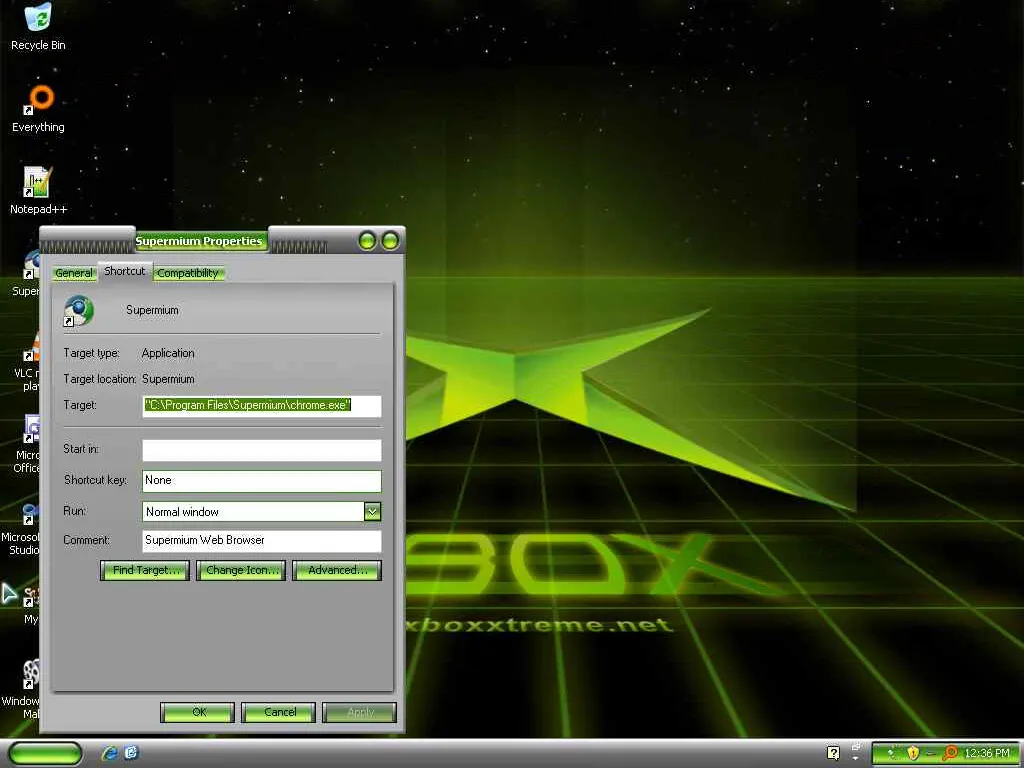Click in the Target path field

tap(262, 406)
